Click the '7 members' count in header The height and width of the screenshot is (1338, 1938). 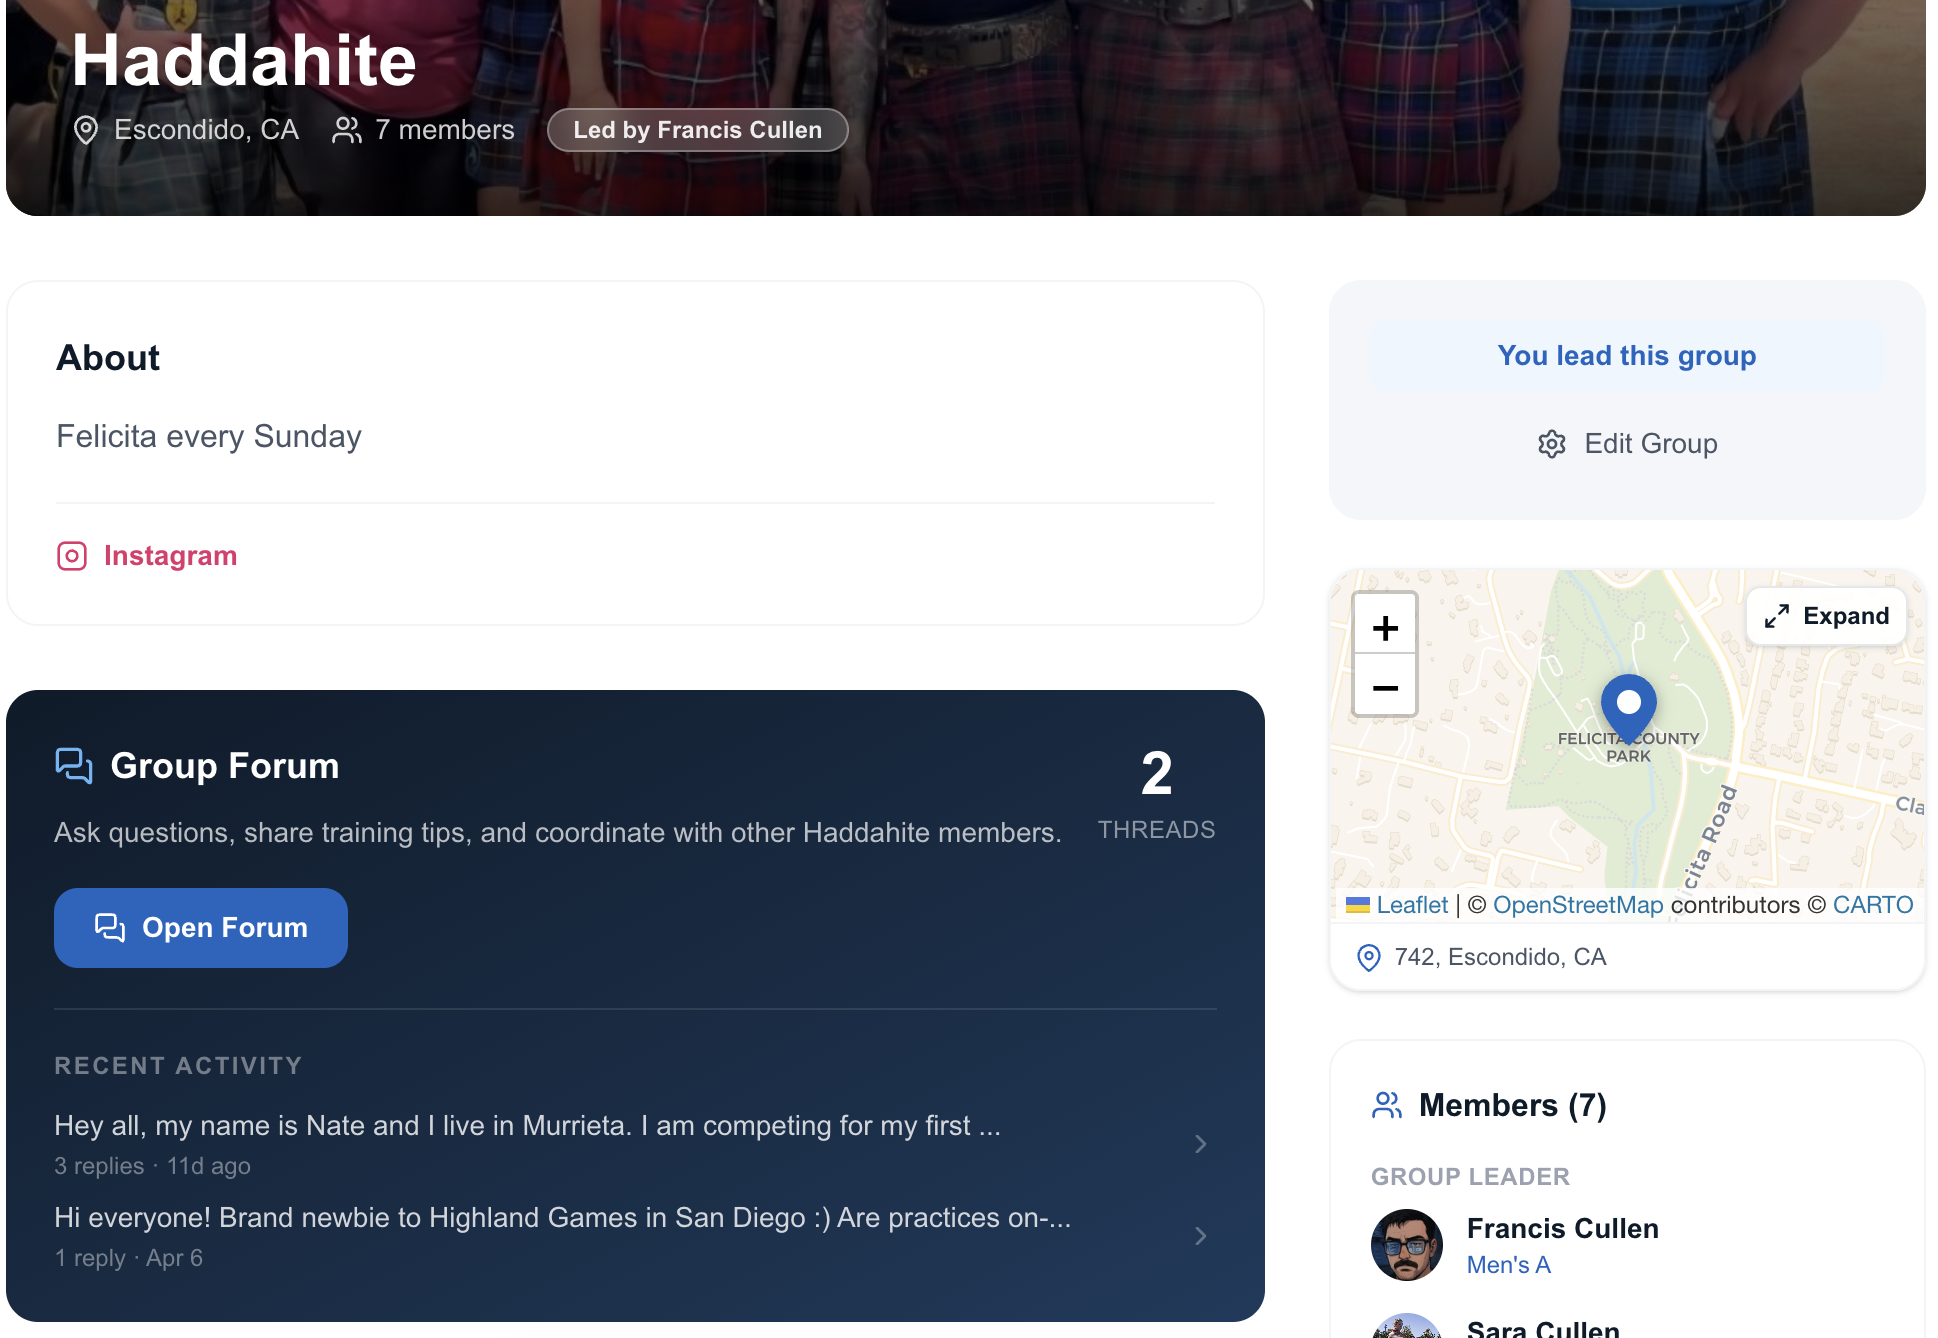point(445,130)
